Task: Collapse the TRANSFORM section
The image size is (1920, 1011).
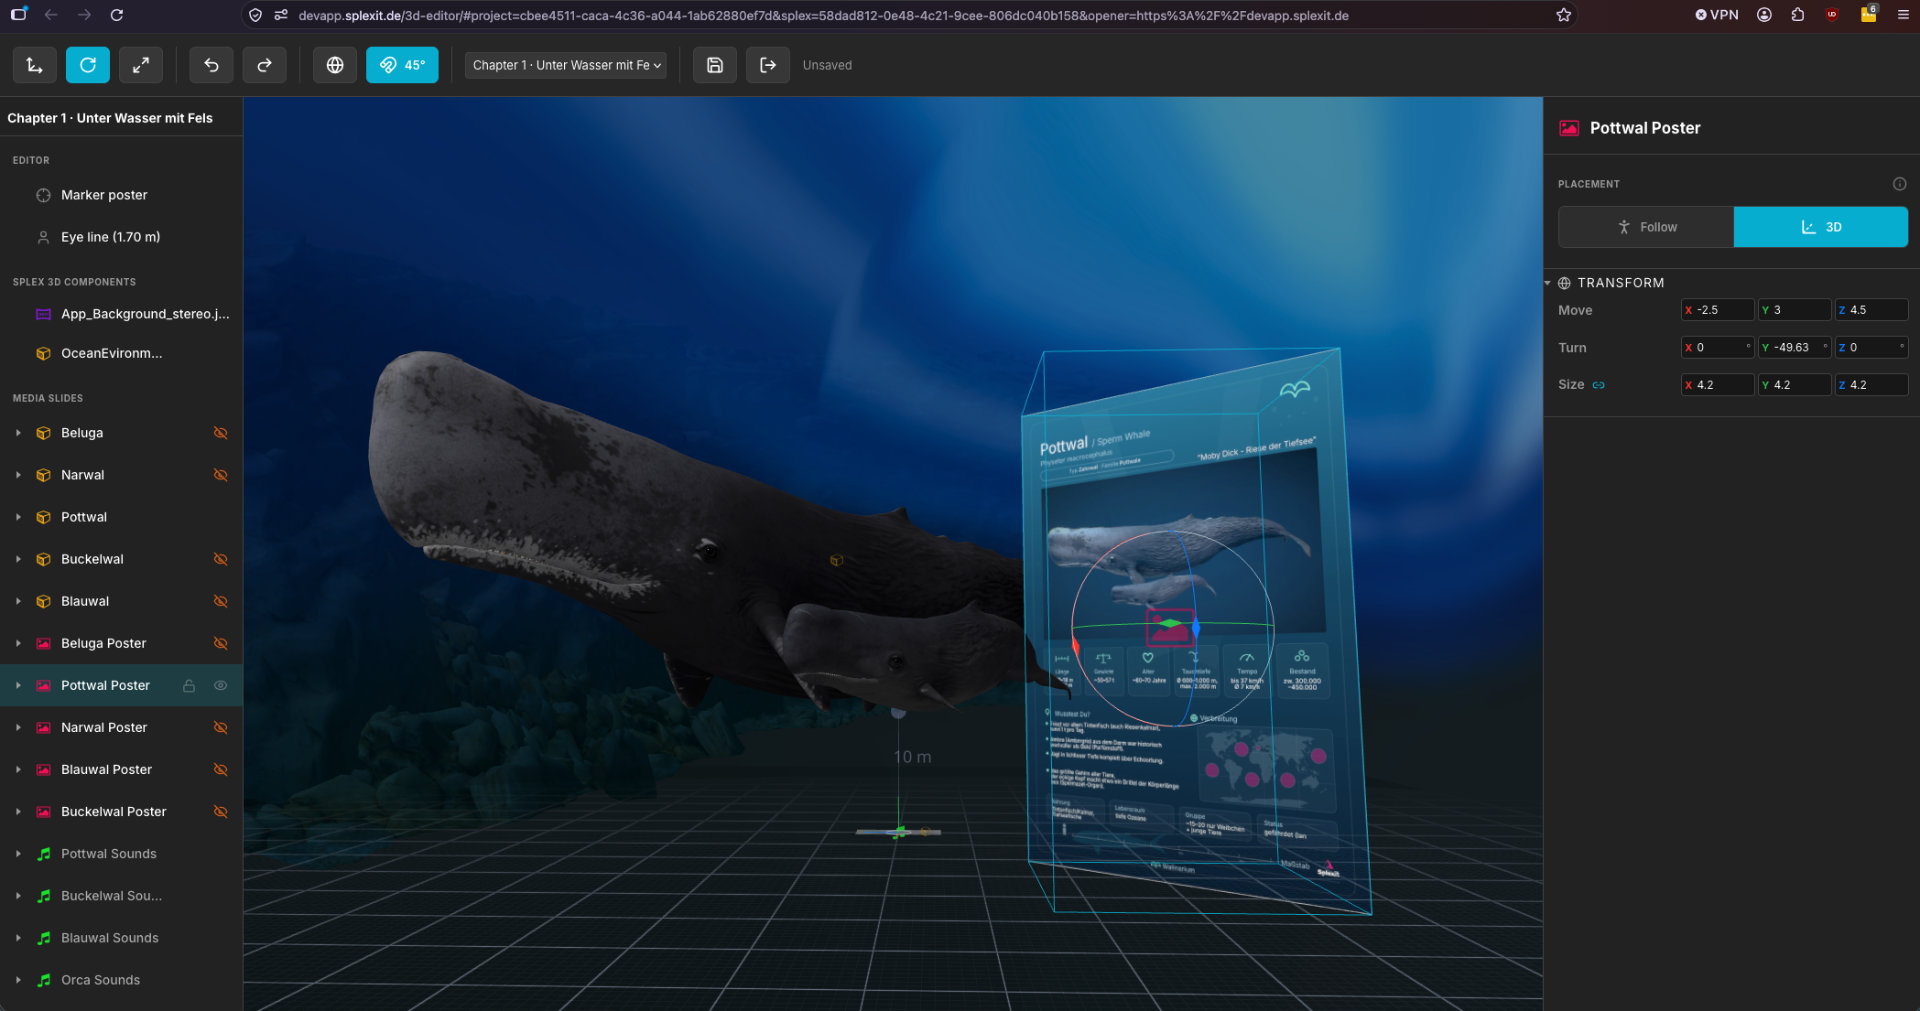Action: (x=1548, y=283)
